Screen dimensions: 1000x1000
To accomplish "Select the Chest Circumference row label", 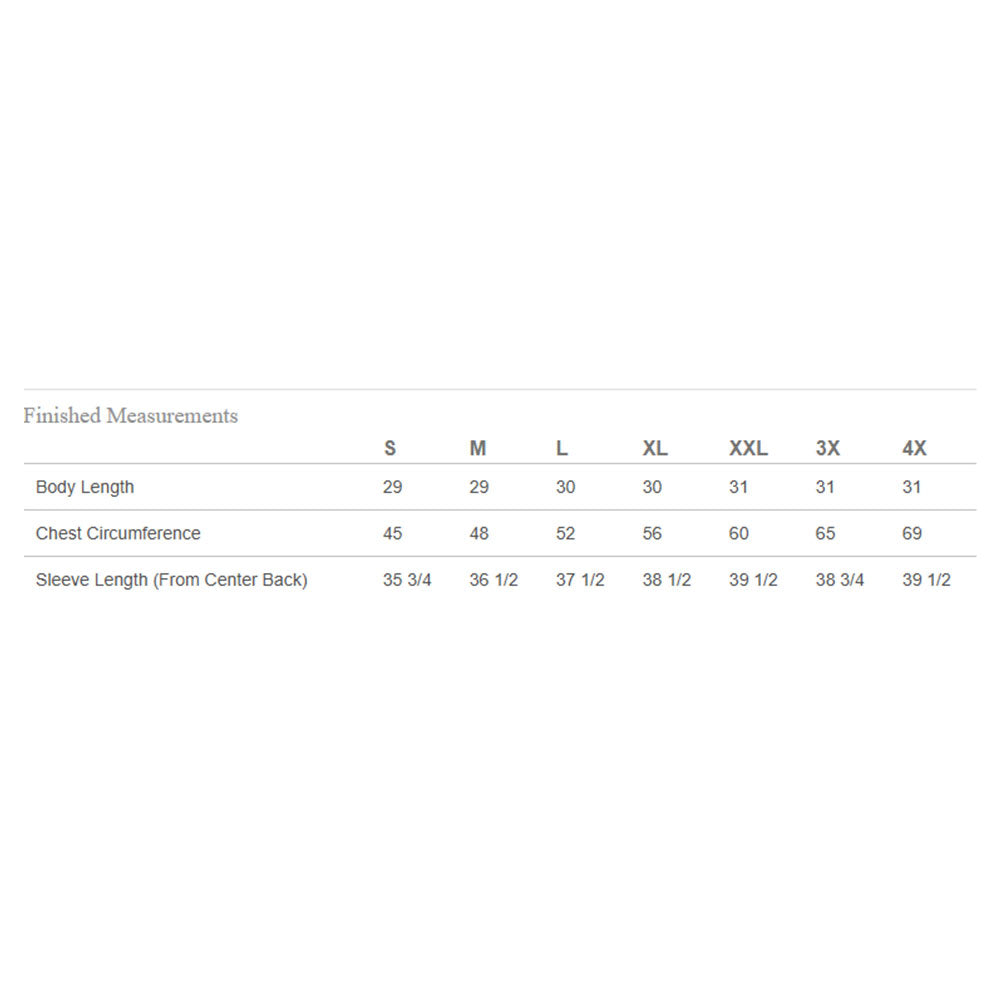I will (118, 534).
